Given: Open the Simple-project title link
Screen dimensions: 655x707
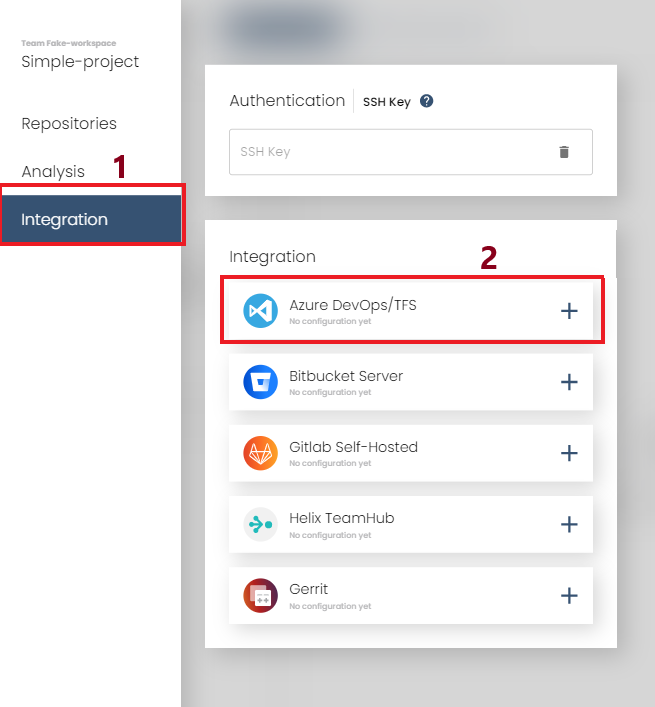Looking at the screenshot, I should [x=80, y=62].
